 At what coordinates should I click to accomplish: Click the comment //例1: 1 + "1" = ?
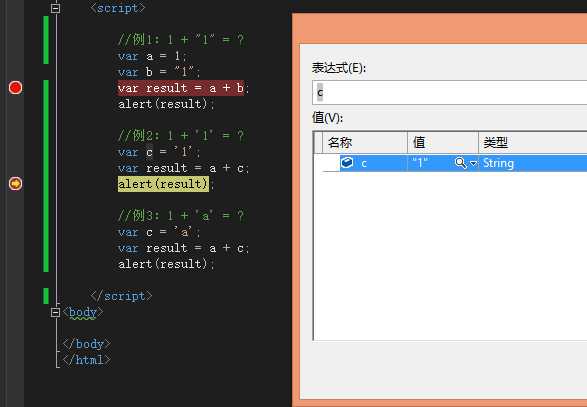[x=181, y=39]
